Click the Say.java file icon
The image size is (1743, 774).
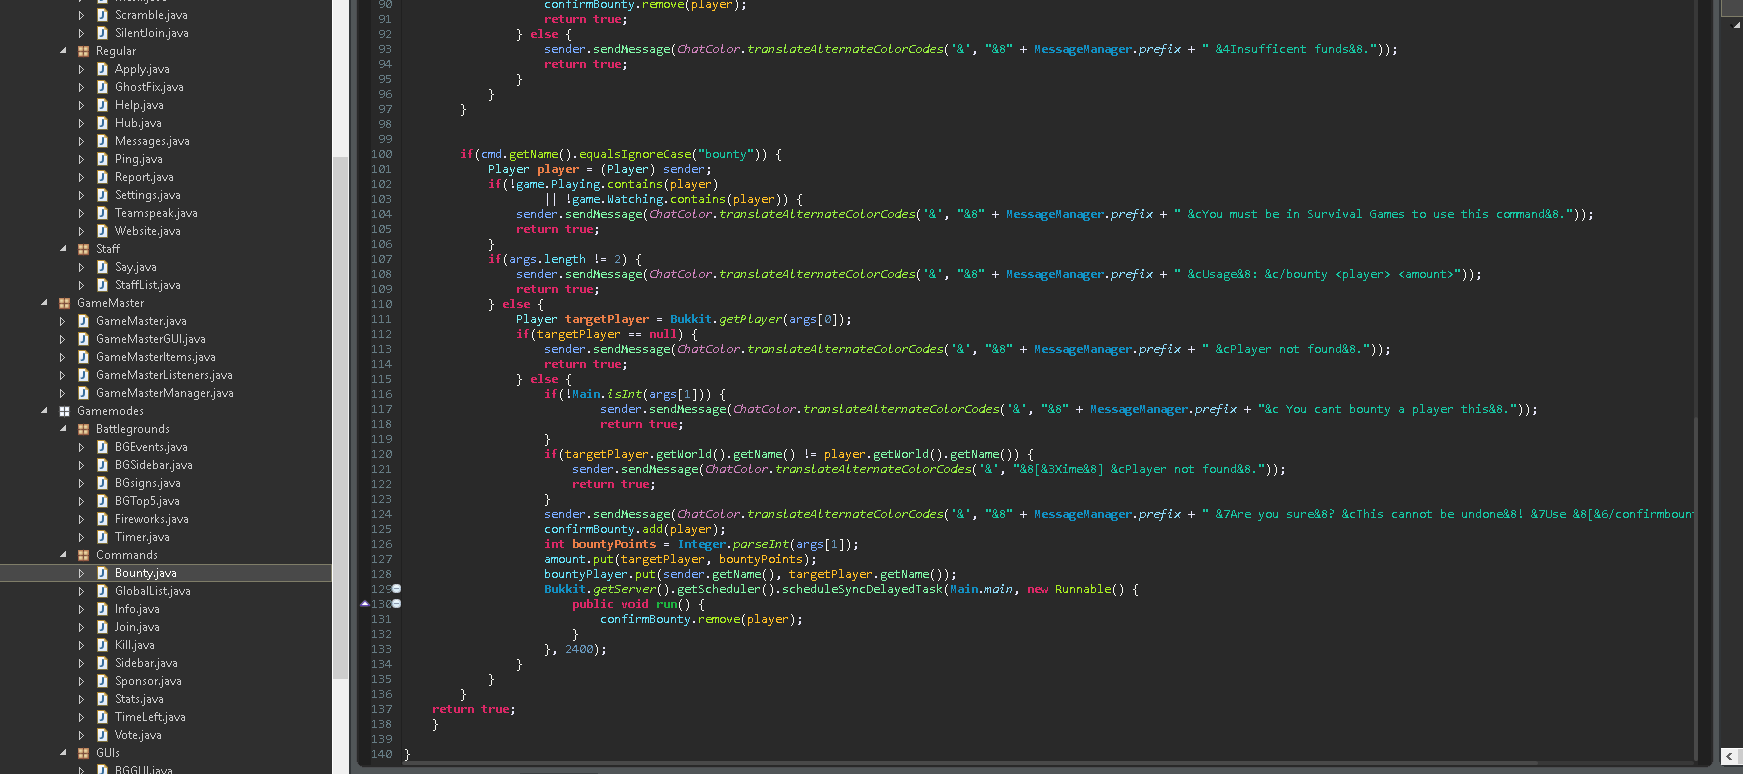pos(102,267)
